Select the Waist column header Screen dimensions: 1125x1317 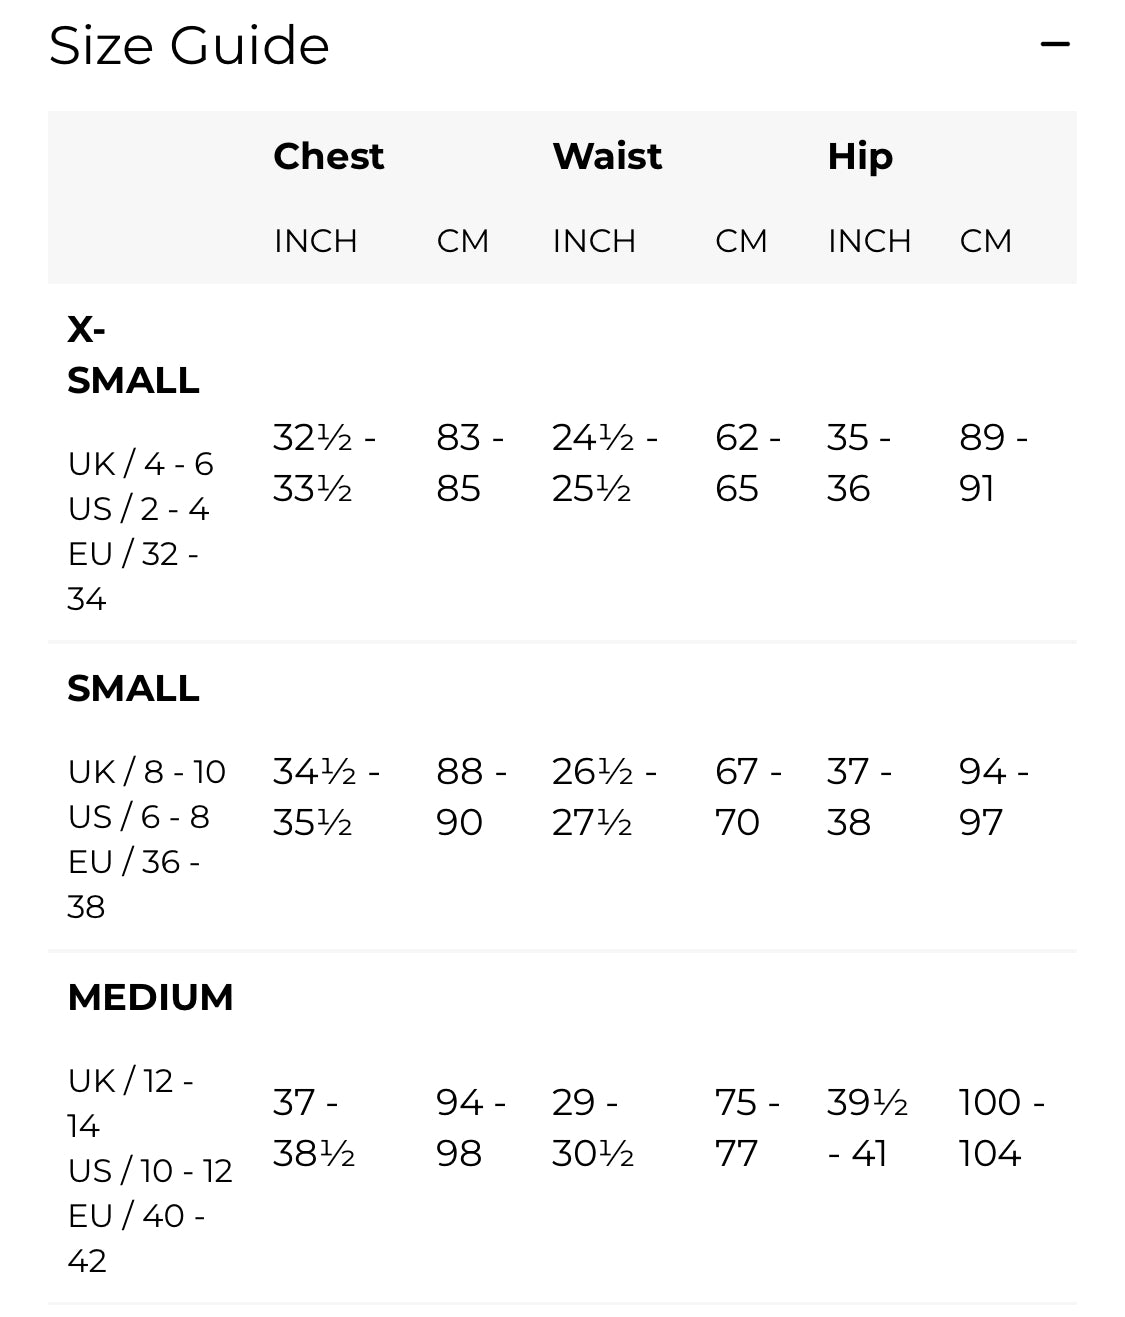pos(607,156)
